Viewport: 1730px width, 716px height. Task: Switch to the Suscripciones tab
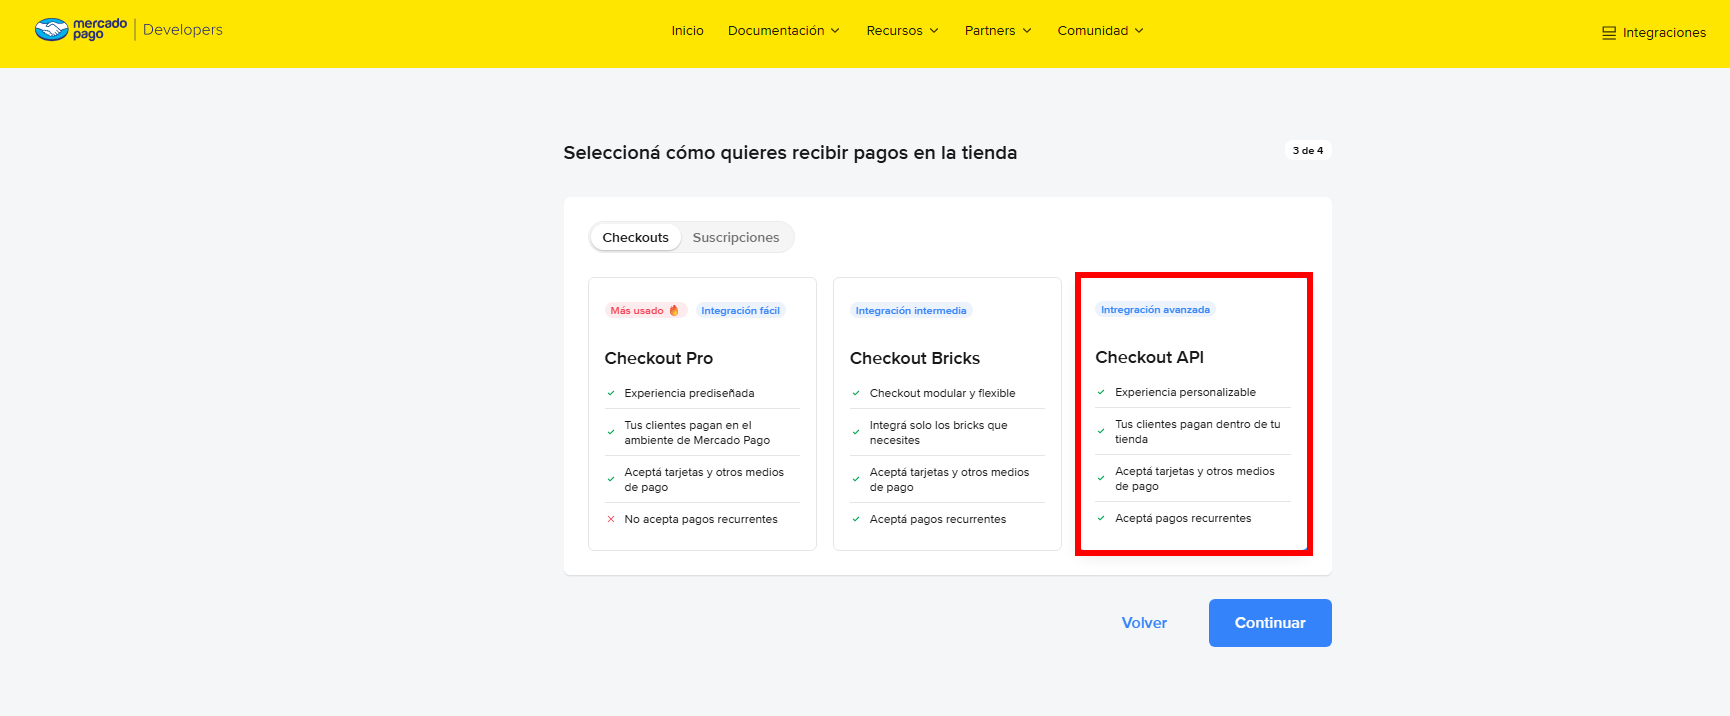click(736, 237)
